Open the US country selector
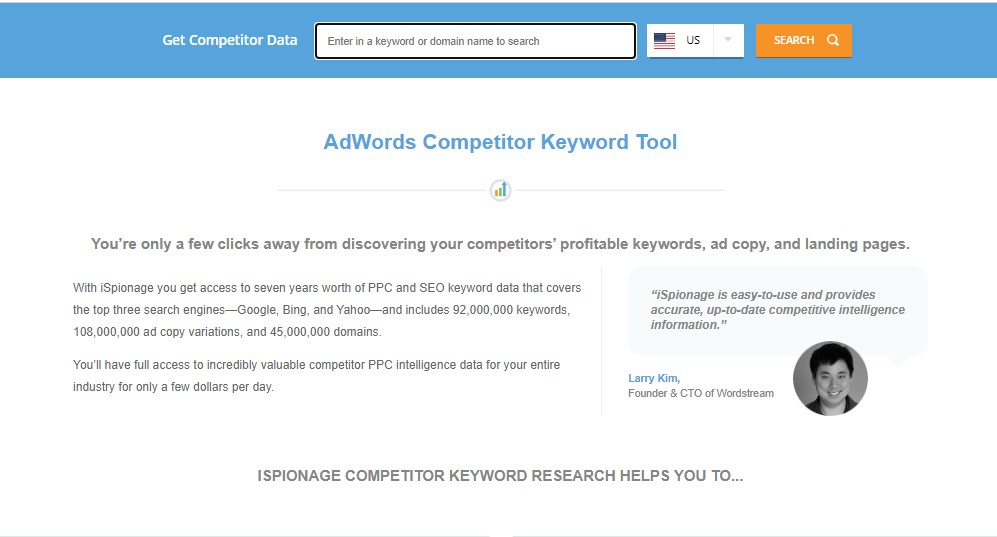The image size is (997, 537). coord(694,41)
